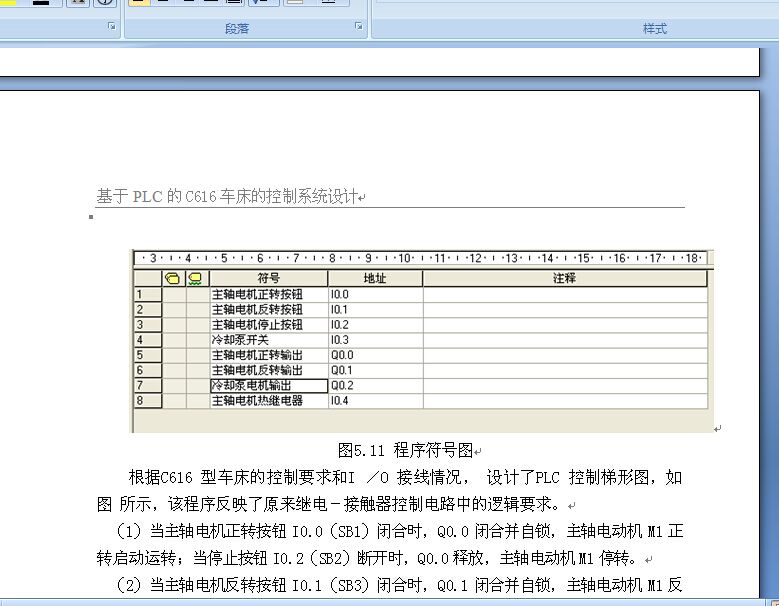Click address cell I0.2 in the table
The height and width of the screenshot is (606, 779).
coord(376,325)
